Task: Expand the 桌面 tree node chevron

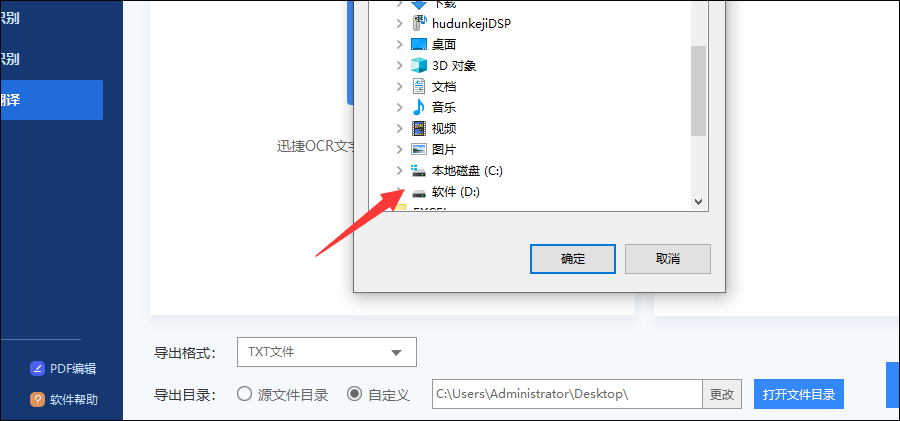Action: (400, 44)
